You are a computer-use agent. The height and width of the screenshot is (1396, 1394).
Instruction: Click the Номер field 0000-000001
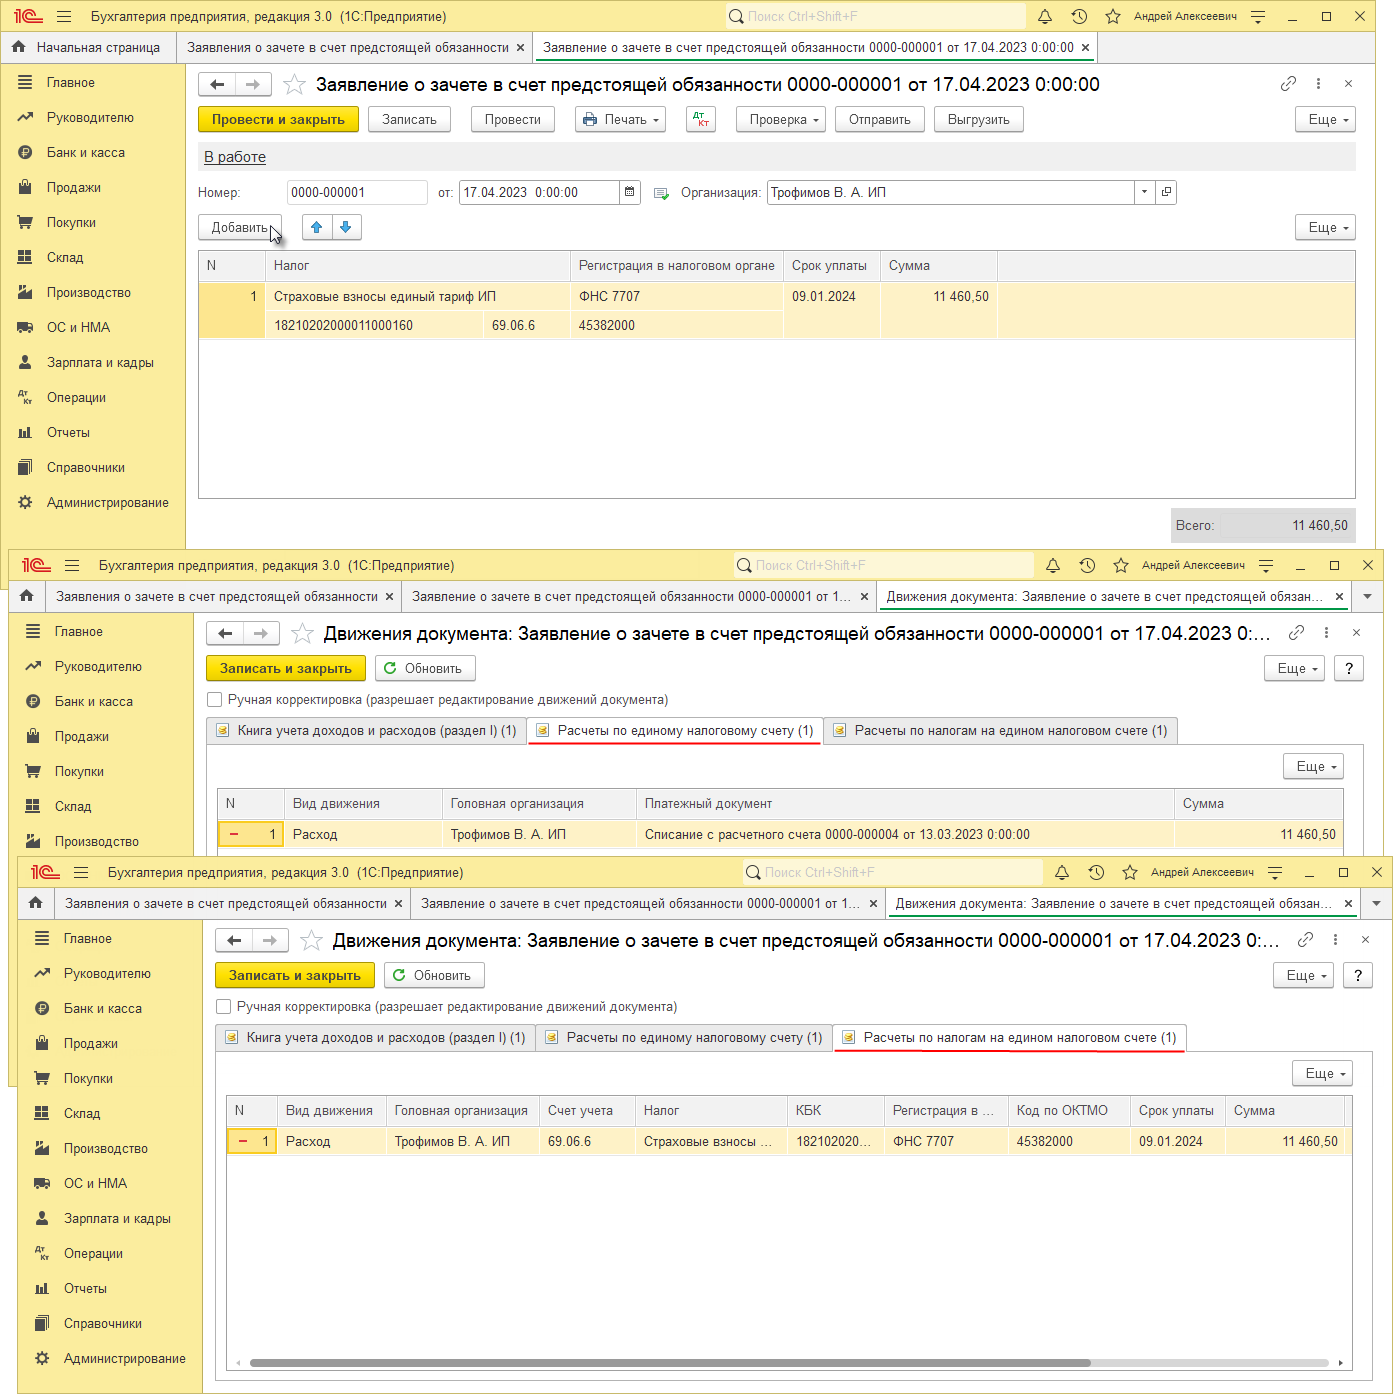(x=357, y=193)
